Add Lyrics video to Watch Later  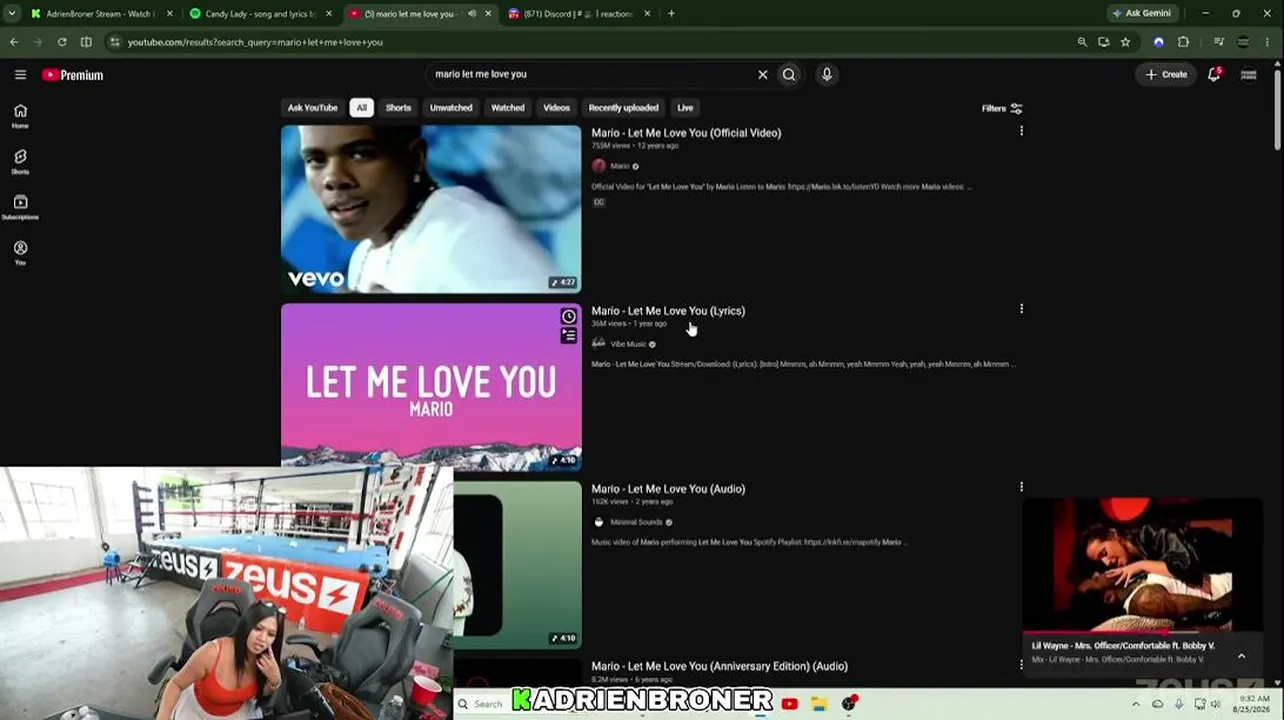[569, 317]
